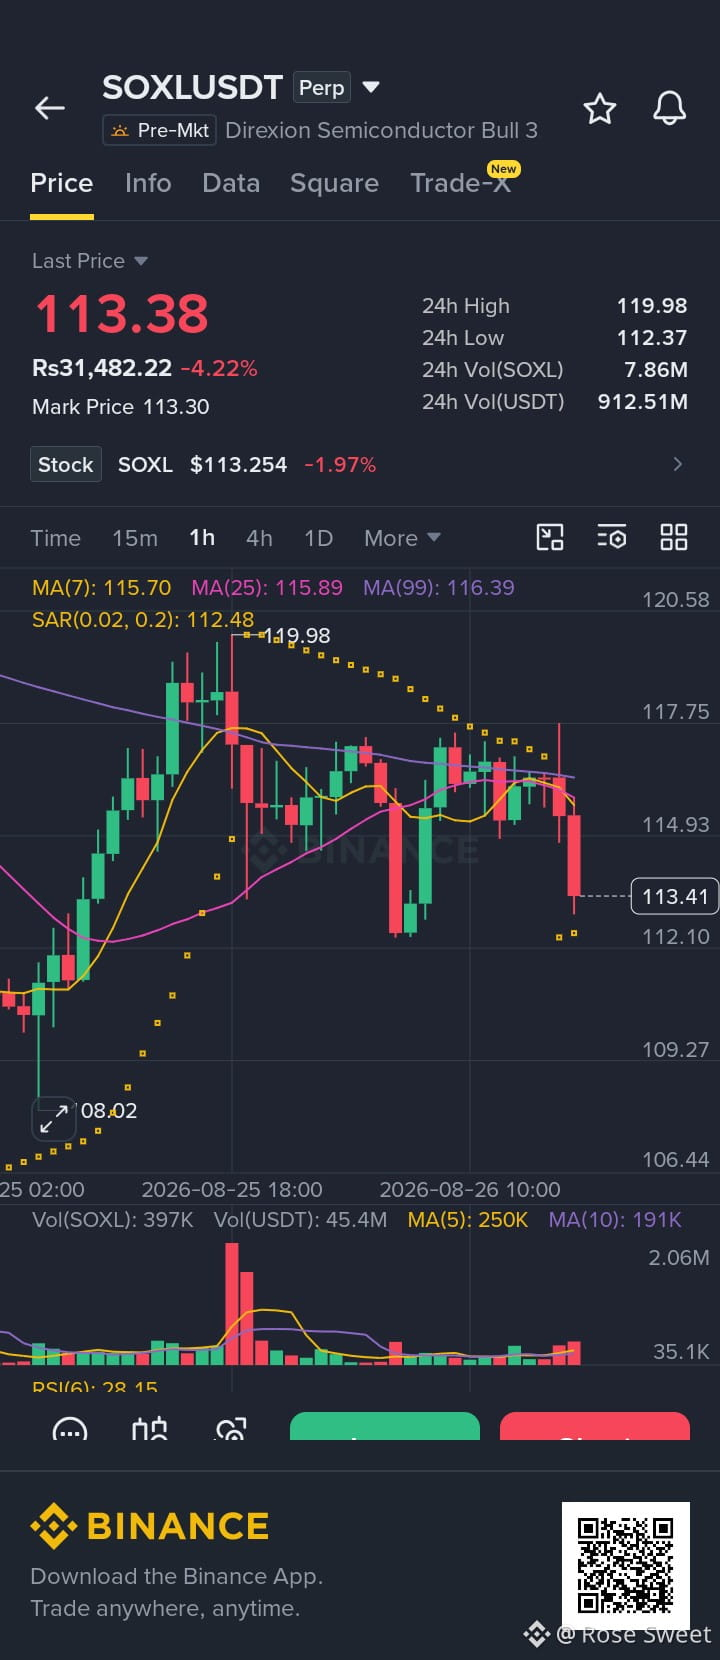Tap the red sell/short button
Viewport: 720px width, 1660px height.
pos(595,1427)
